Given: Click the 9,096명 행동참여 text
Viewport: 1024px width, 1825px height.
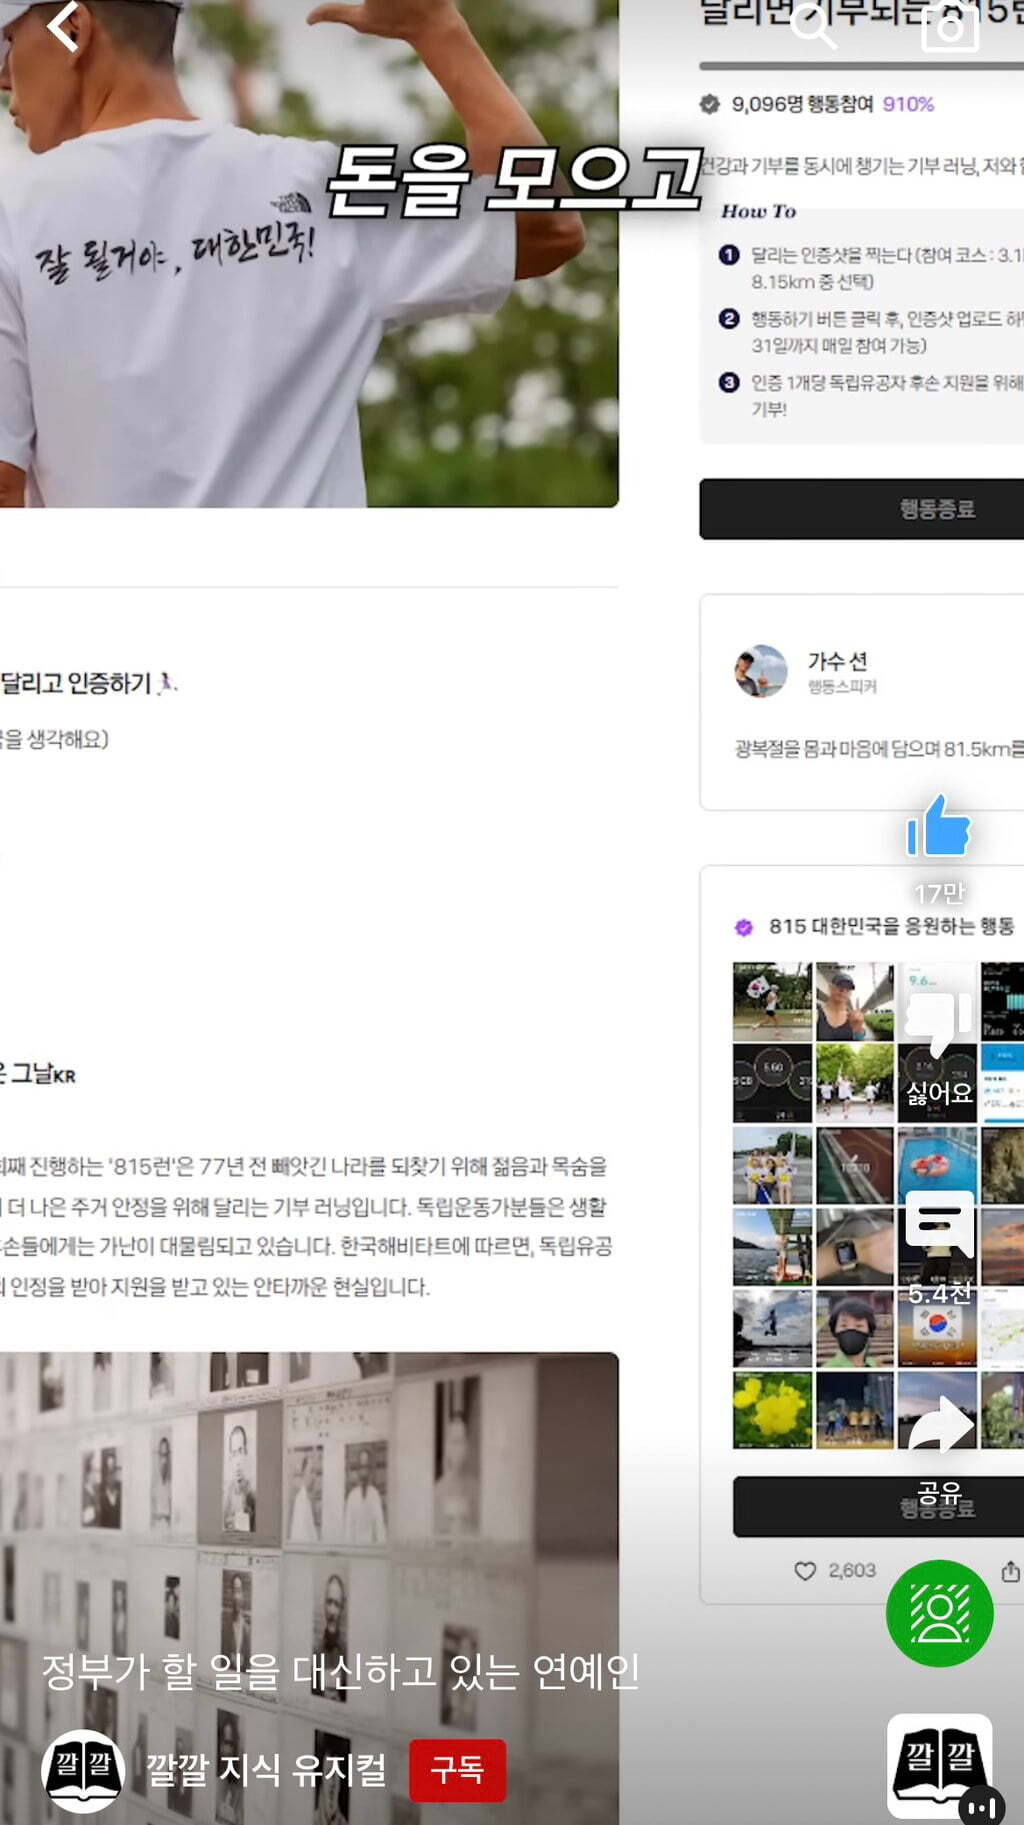Looking at the screenshot, I should point(802,104).
